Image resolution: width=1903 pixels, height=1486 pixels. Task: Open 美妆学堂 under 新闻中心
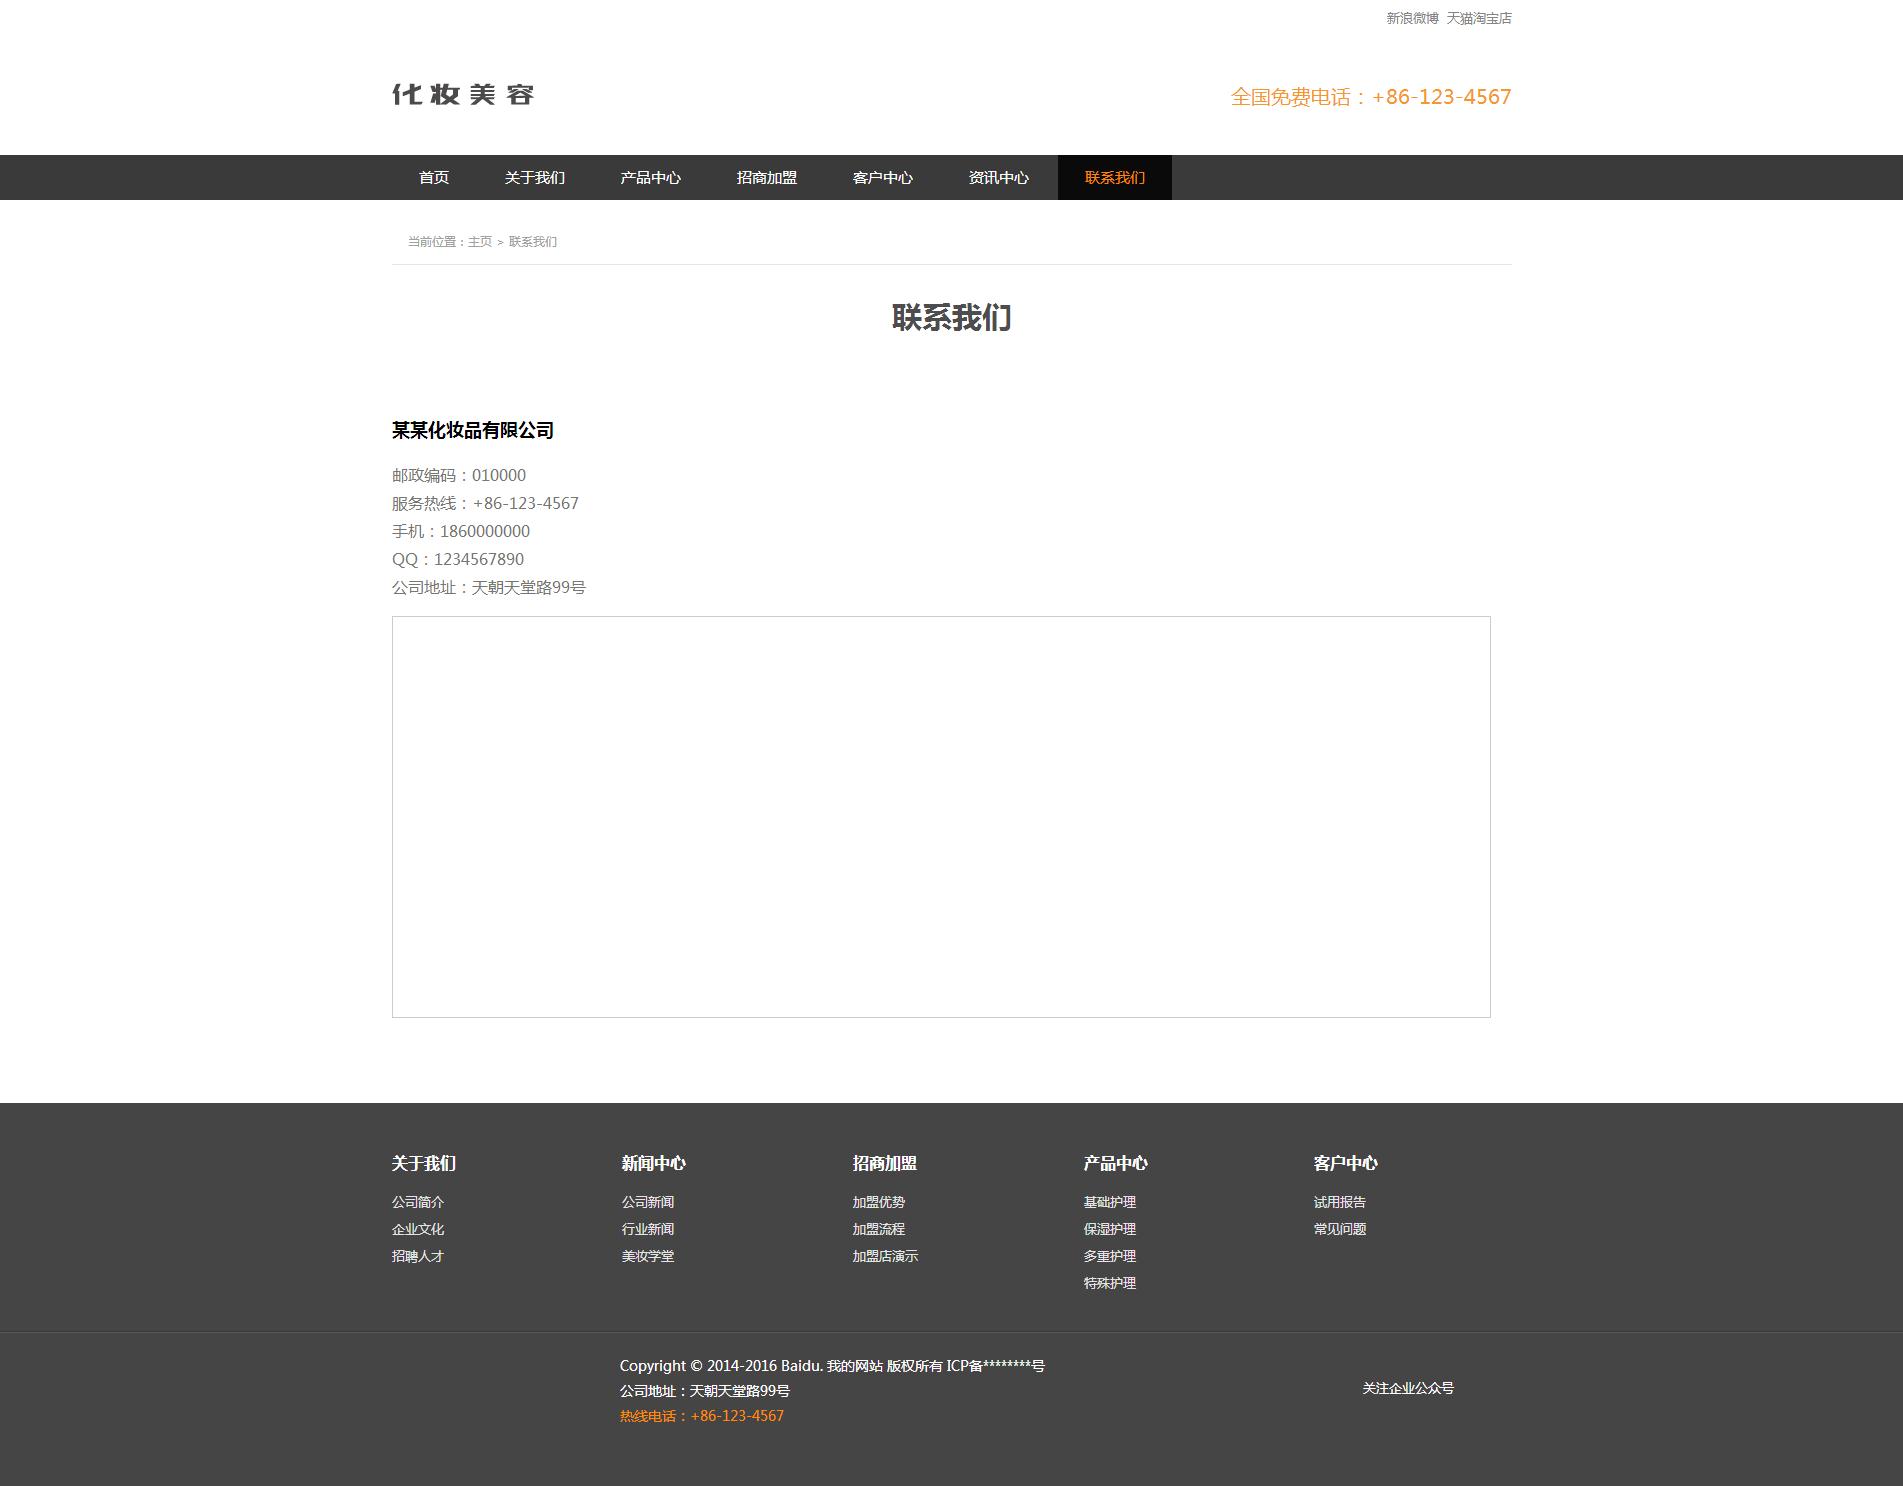pos(648,1256)
